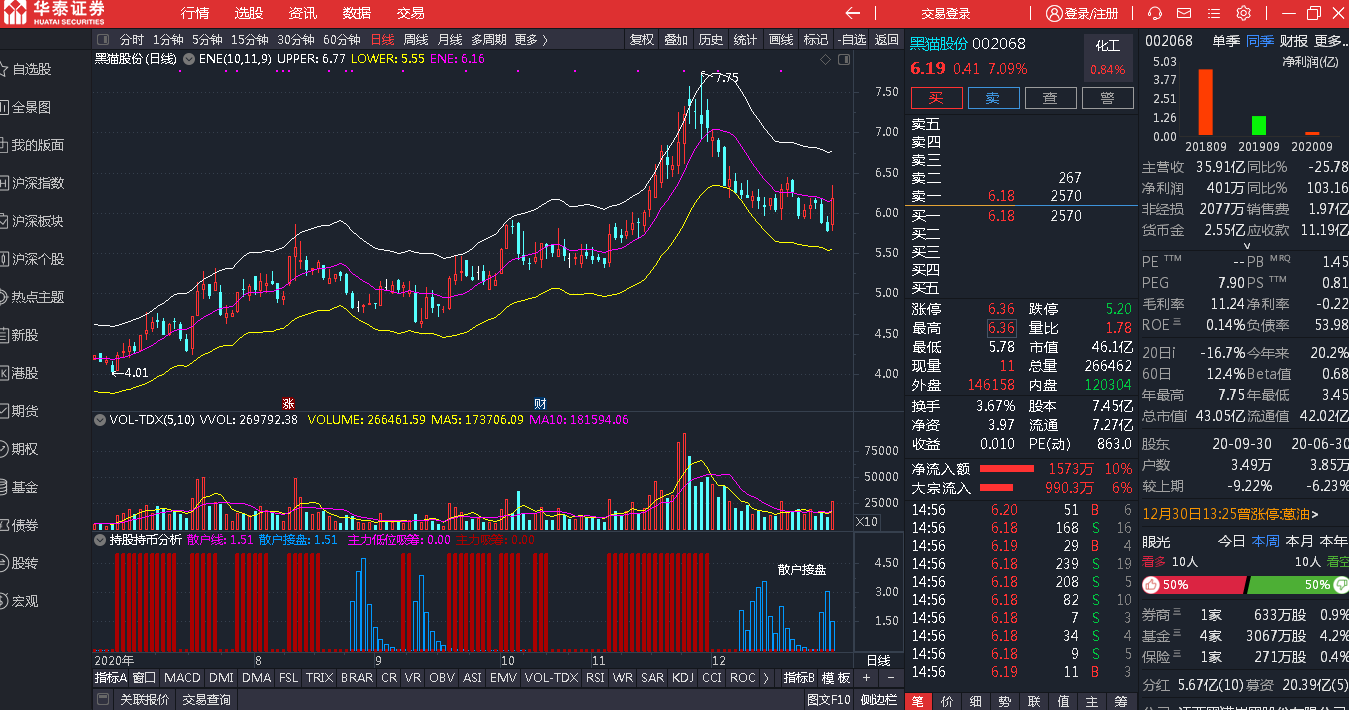This screenshot has width=1349, height=710.
Task: Click the green 看空 50% sentiment bar
Action: [x=1298, y=585]
